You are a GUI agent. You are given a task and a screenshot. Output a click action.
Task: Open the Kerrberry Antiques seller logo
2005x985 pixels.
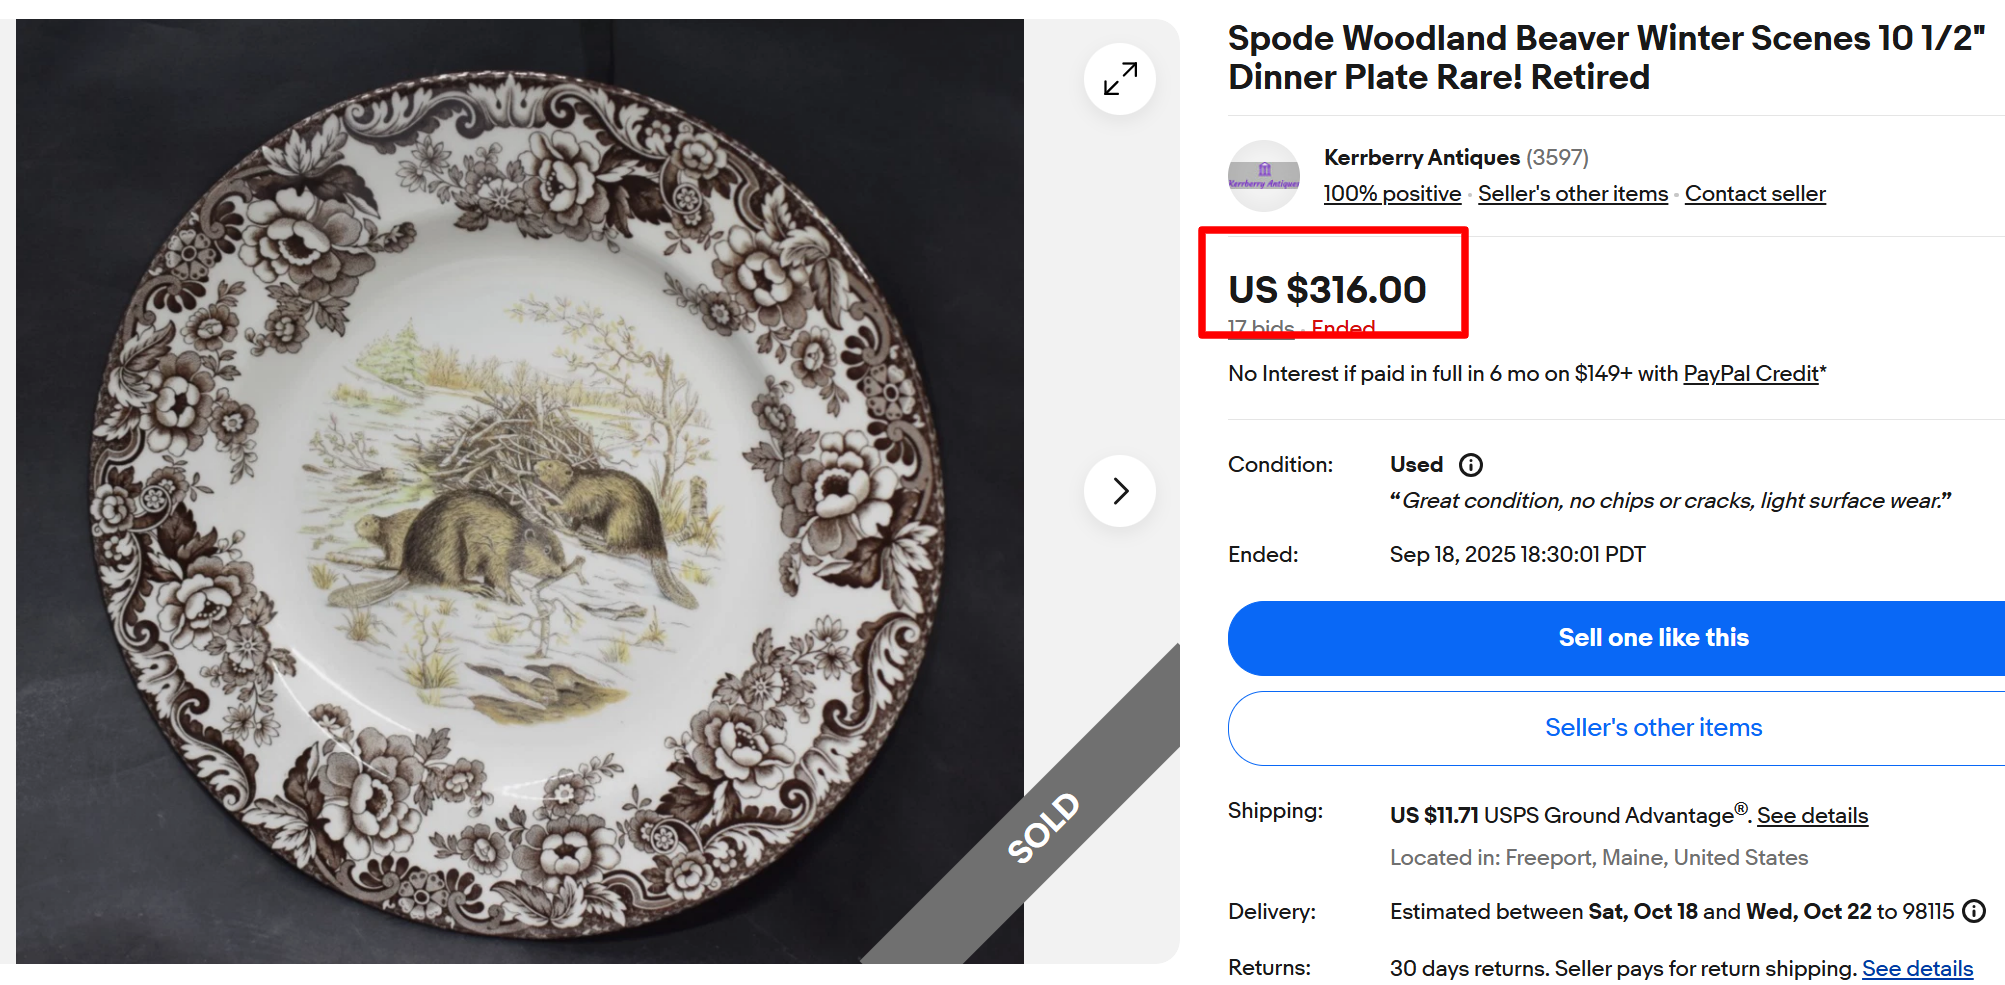[x=1264, y=176]
